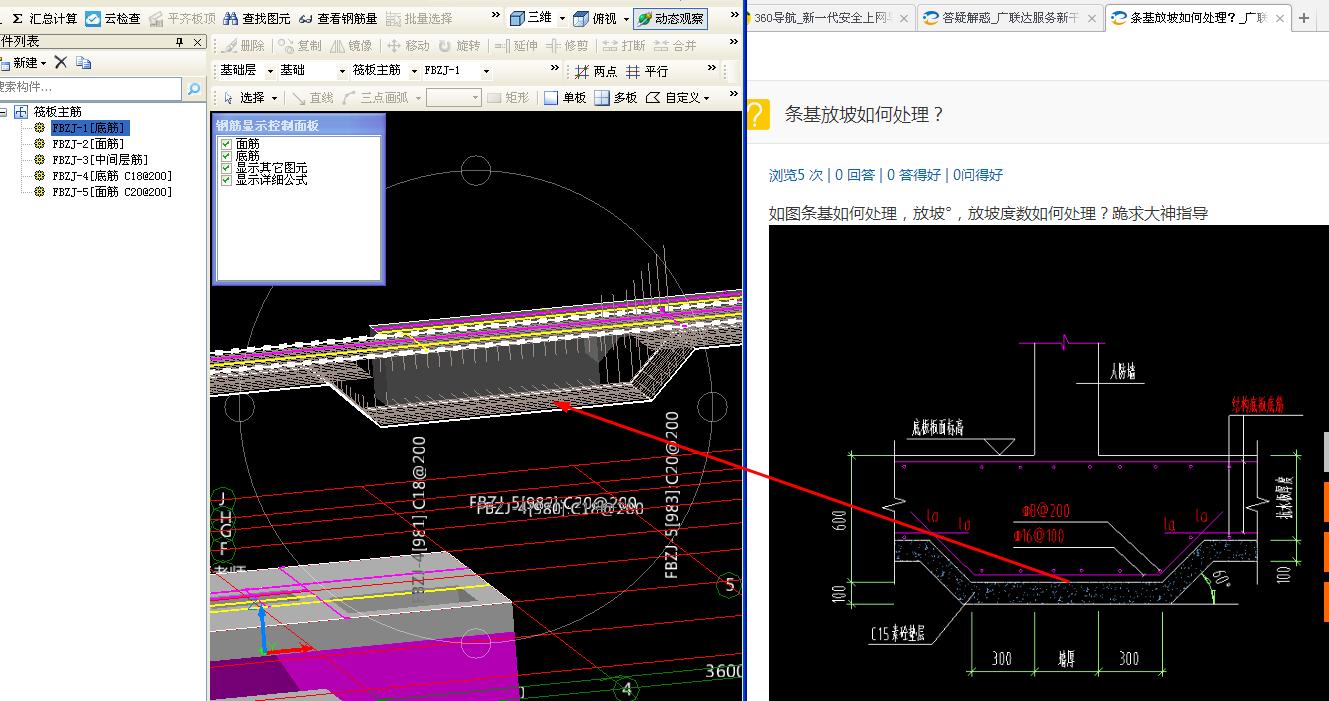The image size is (1329, 701).
Task: Select FBZJ-4[底筋 C18@200] tree item
Action: tap(112, 176)
